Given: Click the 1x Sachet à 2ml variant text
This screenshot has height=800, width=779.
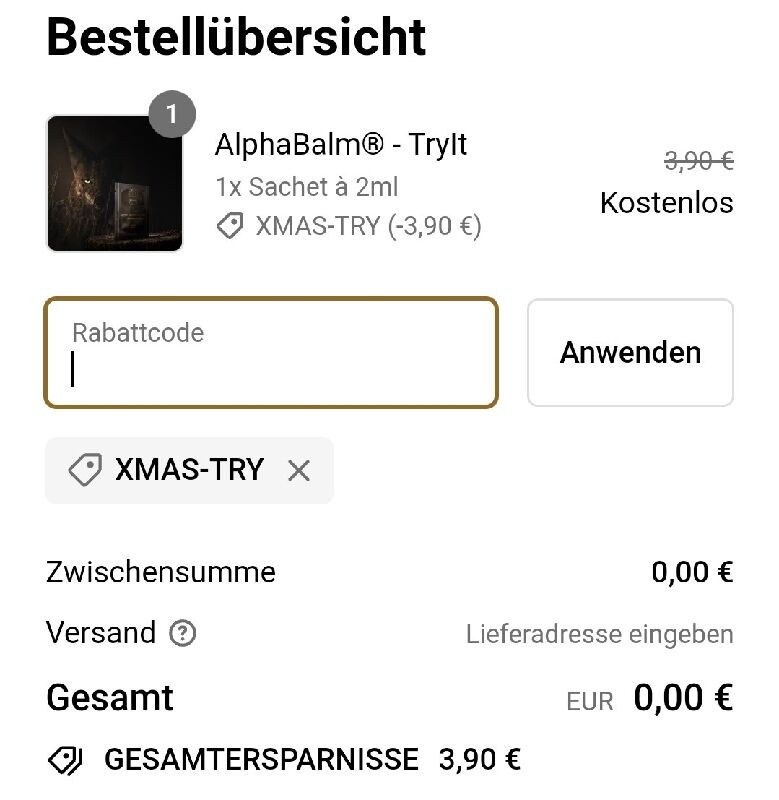Looking at the screenshot, I should point(308,187).
